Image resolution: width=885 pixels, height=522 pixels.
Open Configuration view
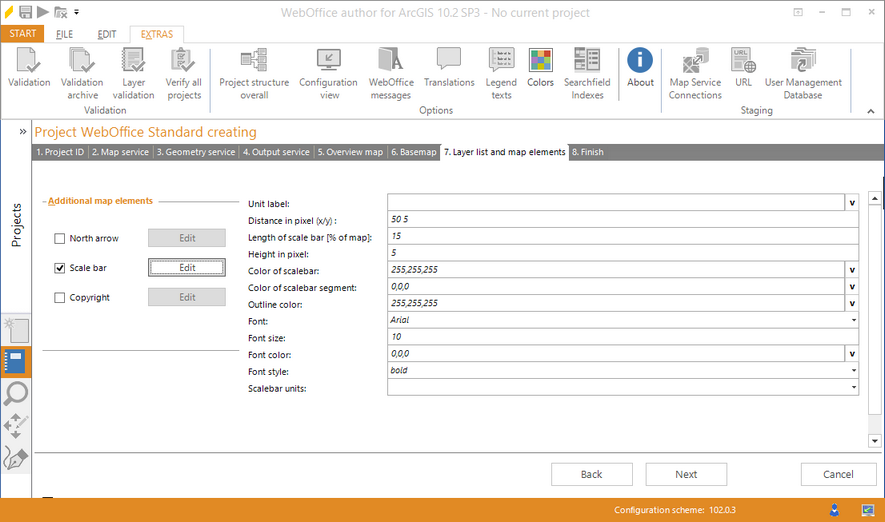click(x=328, y=74)
